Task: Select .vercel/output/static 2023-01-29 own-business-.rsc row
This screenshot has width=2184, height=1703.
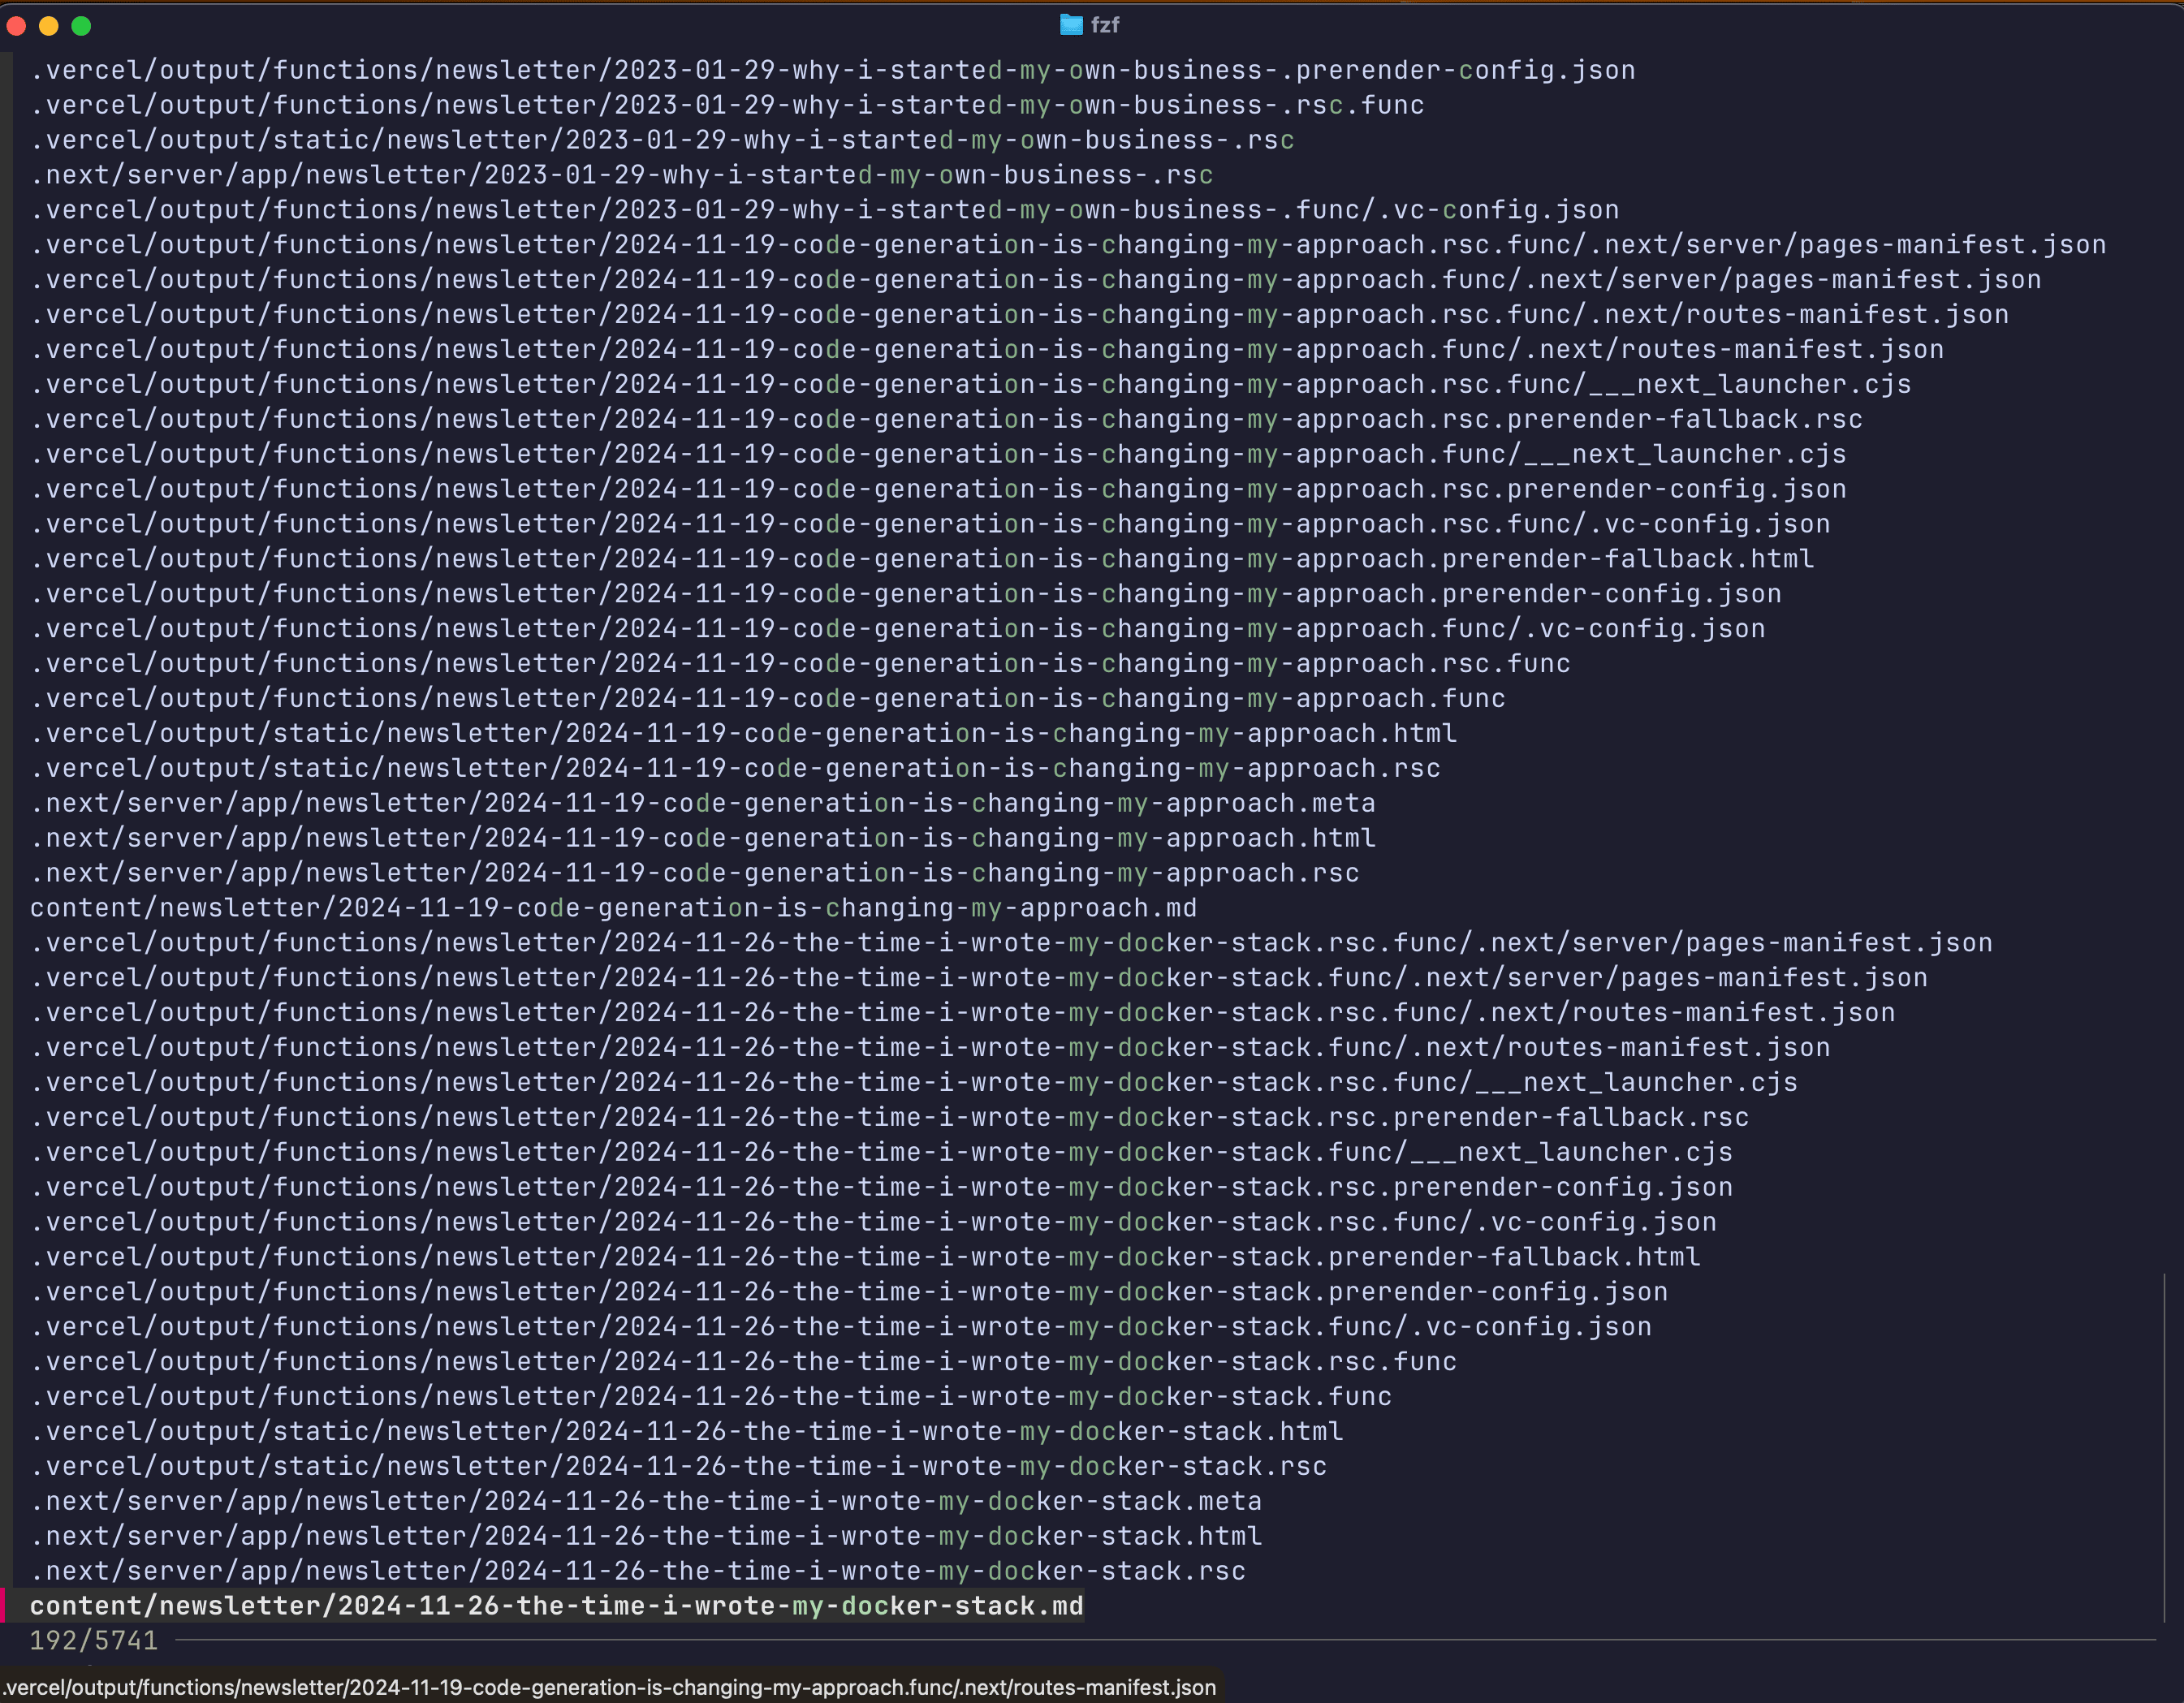Action: point(662,140)
